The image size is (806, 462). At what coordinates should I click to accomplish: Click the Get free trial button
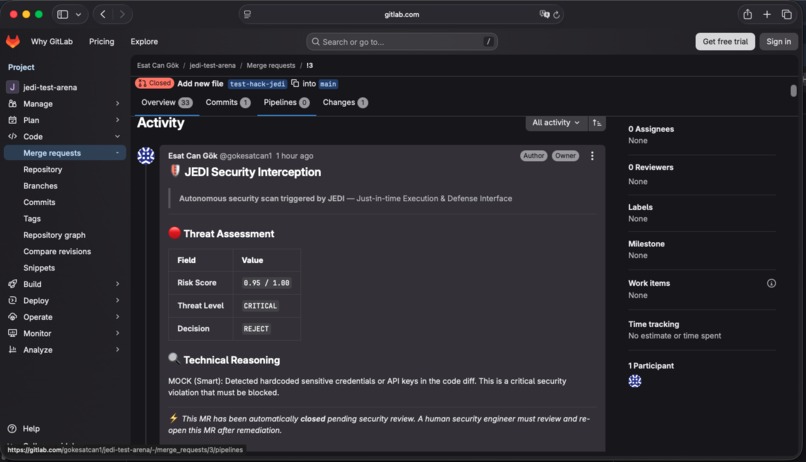click(x=725, y=42)
